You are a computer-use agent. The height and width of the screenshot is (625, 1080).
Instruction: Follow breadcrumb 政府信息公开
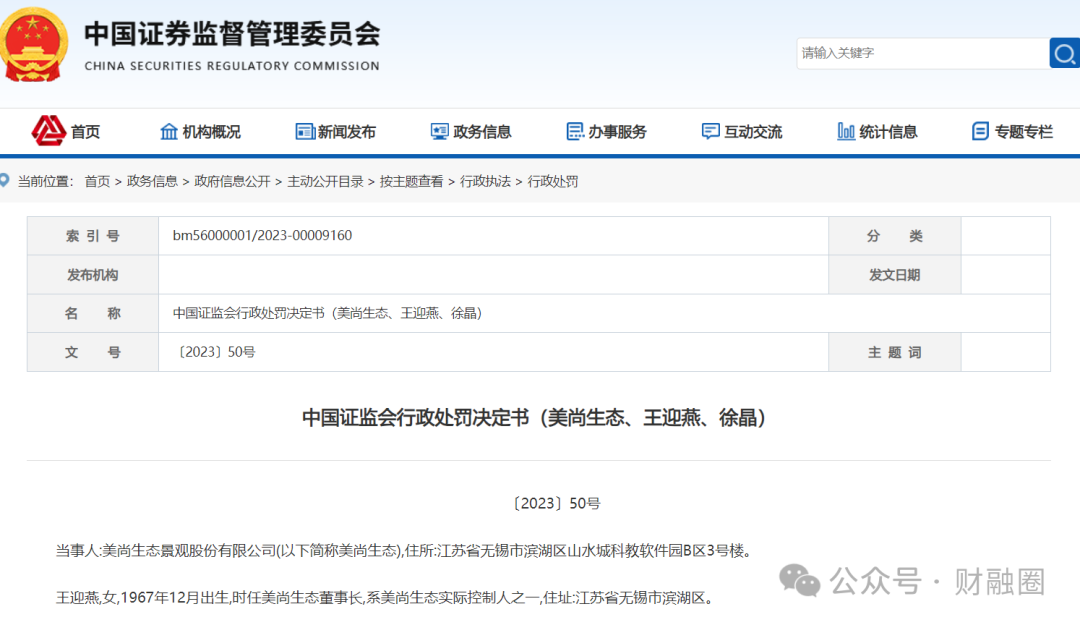click(233, 181)
